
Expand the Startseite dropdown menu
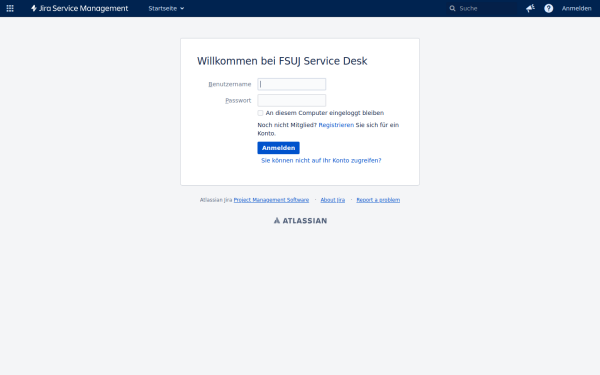coord(166,8)
